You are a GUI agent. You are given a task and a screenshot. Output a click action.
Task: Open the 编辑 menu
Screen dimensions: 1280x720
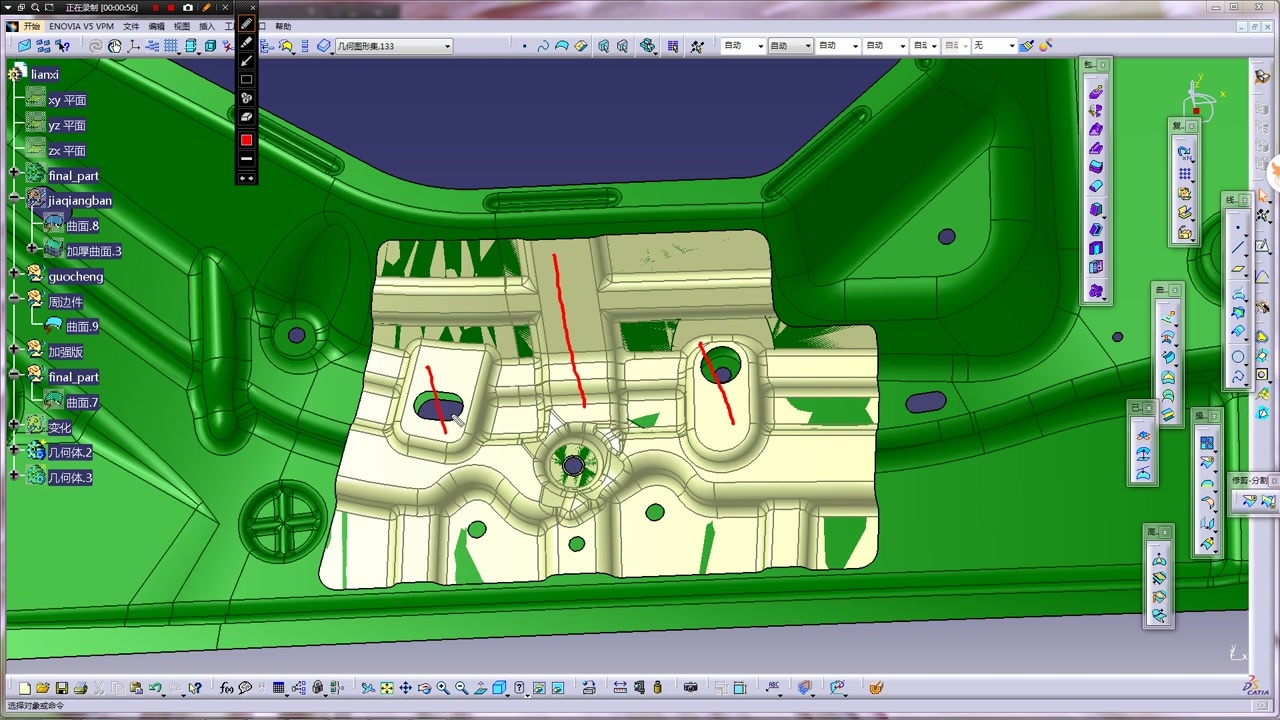(157, 26)
